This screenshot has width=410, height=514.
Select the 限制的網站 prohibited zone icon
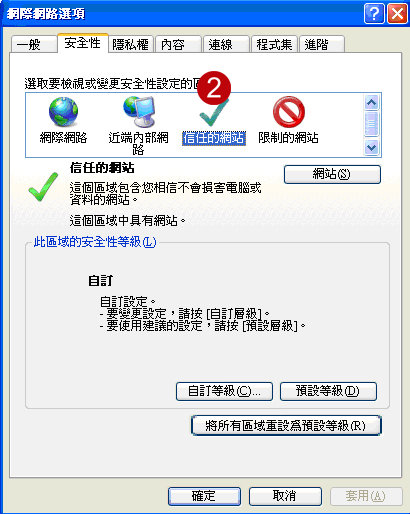coord(289,112)
